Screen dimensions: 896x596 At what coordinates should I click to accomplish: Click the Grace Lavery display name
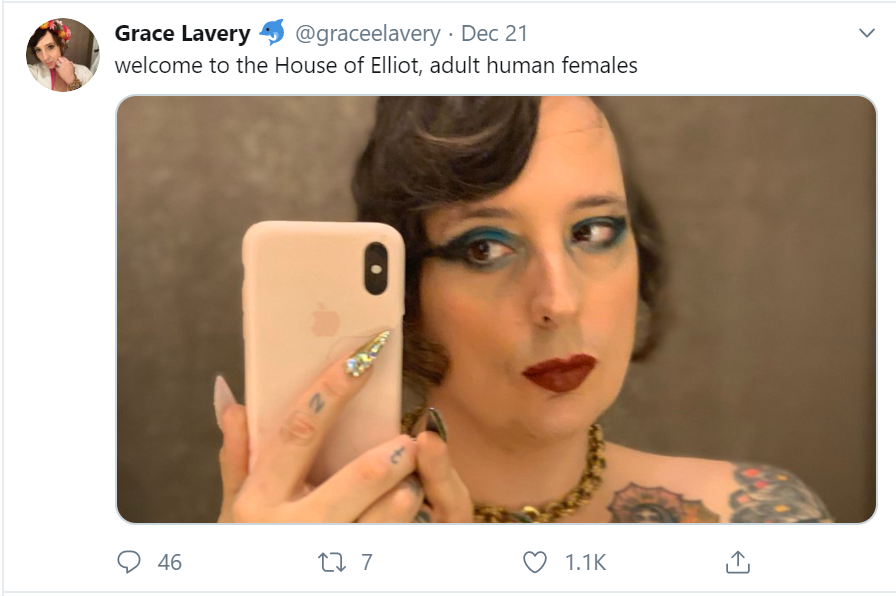[182, 33]
